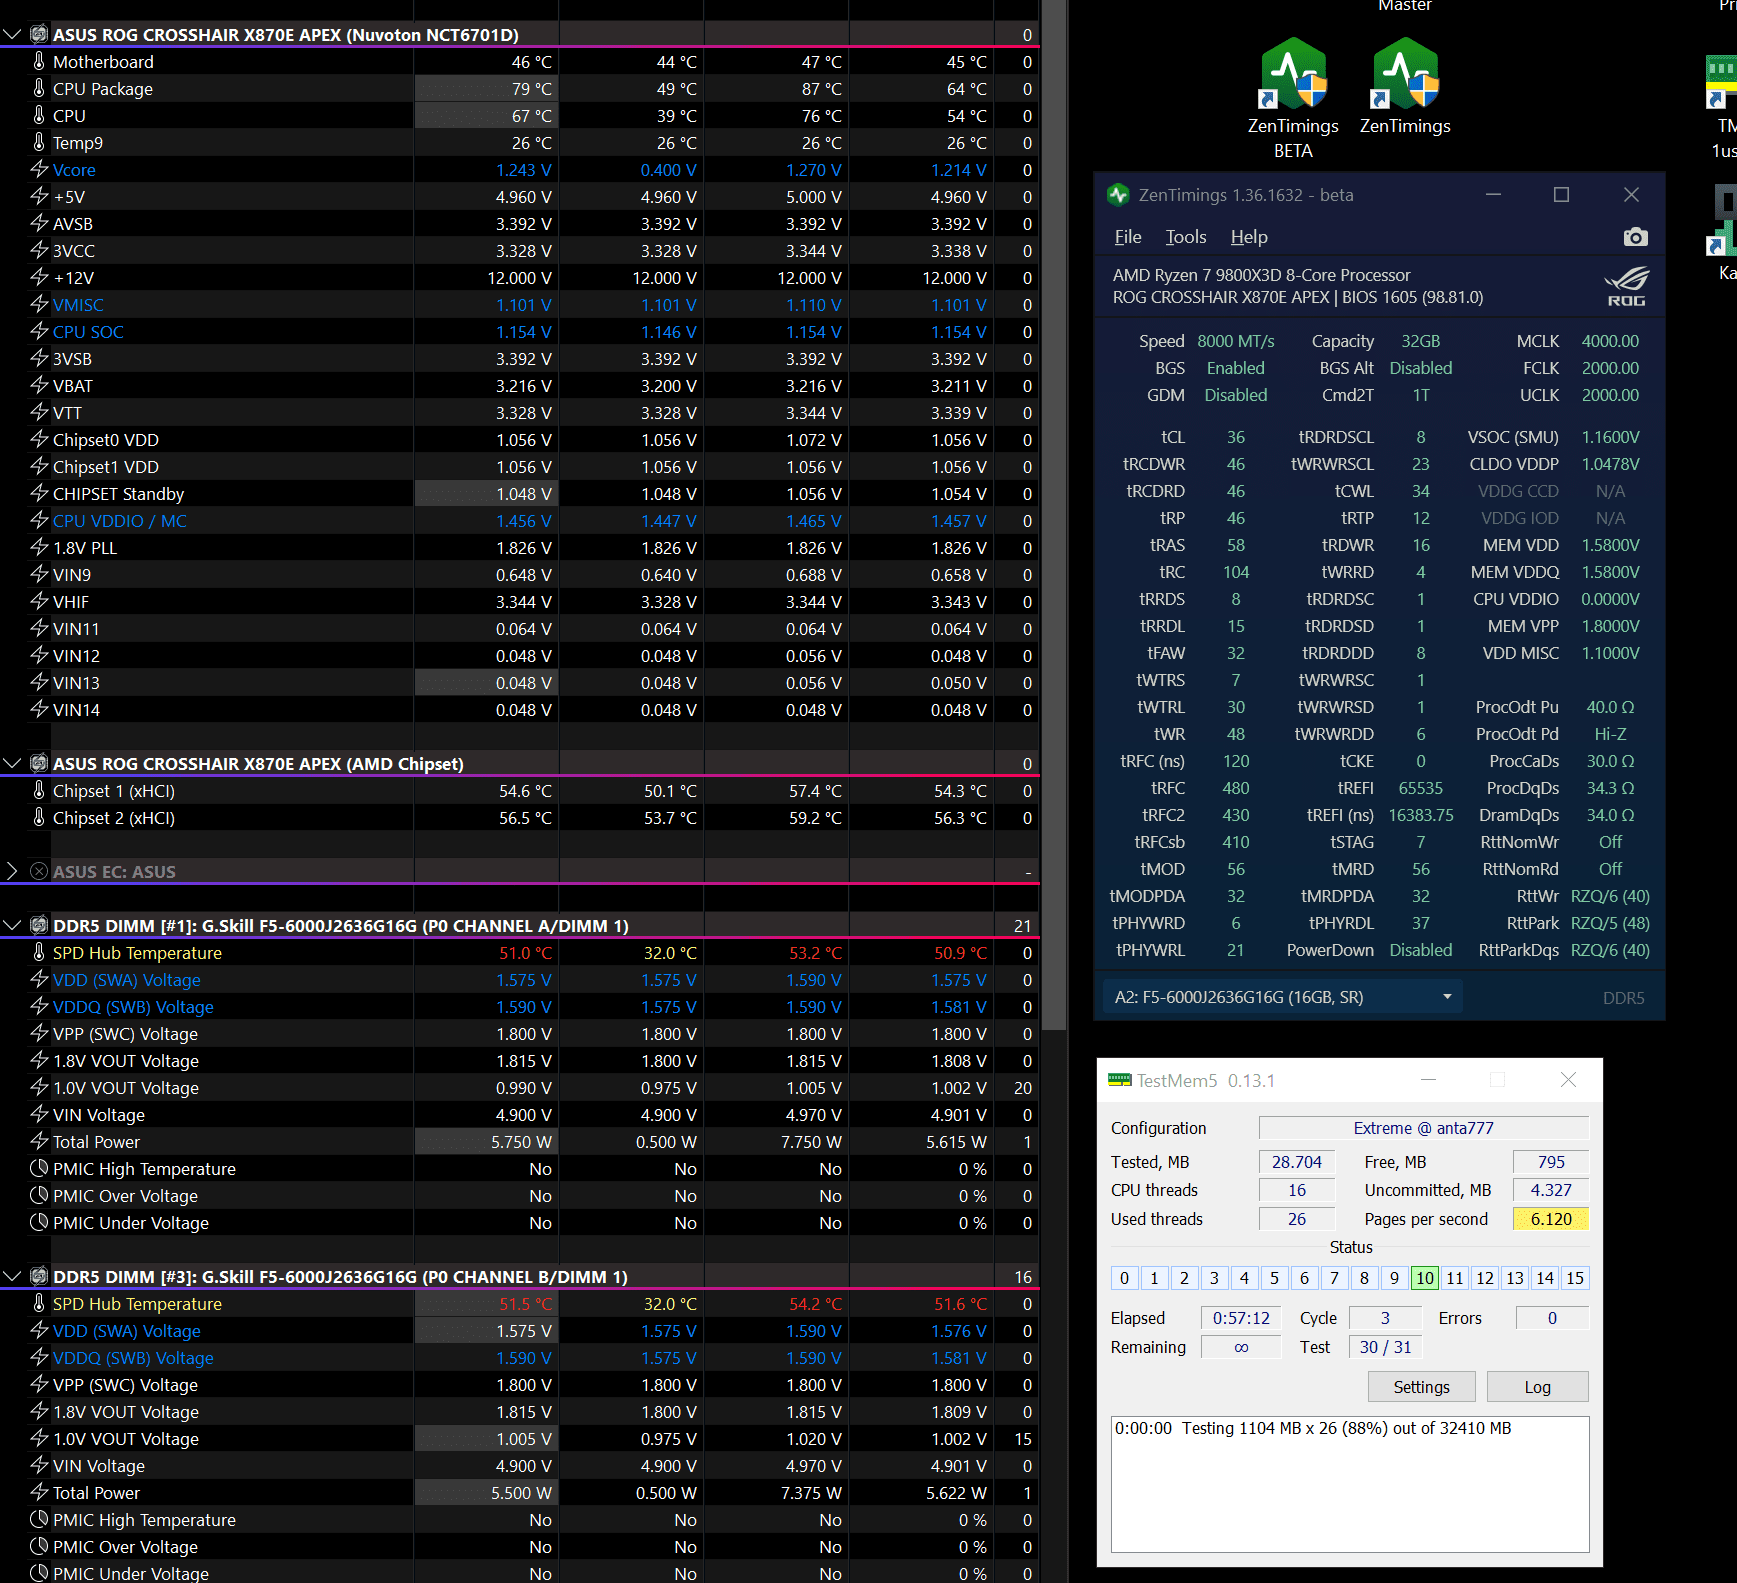Open the ZenTimings desktop shortcut
Viewport: 1737px width, 1583px height.
point(1405,86)
